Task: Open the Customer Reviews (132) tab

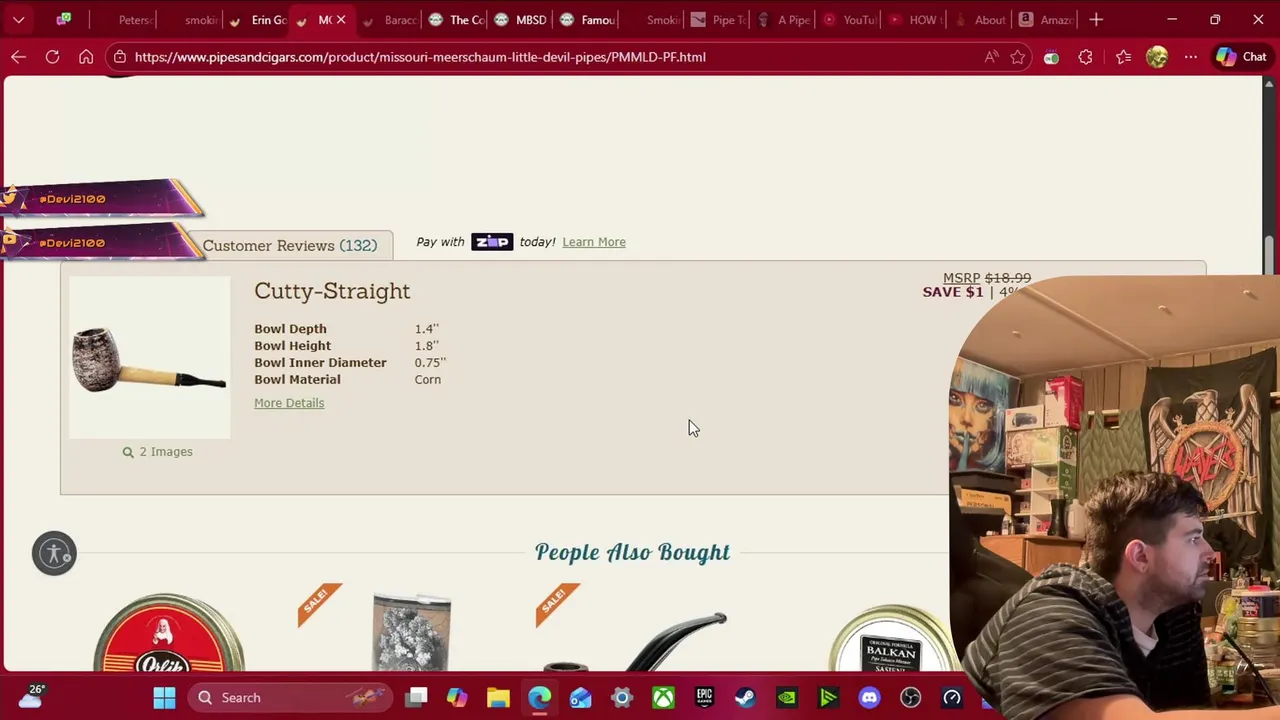Action: click(290, 245)
